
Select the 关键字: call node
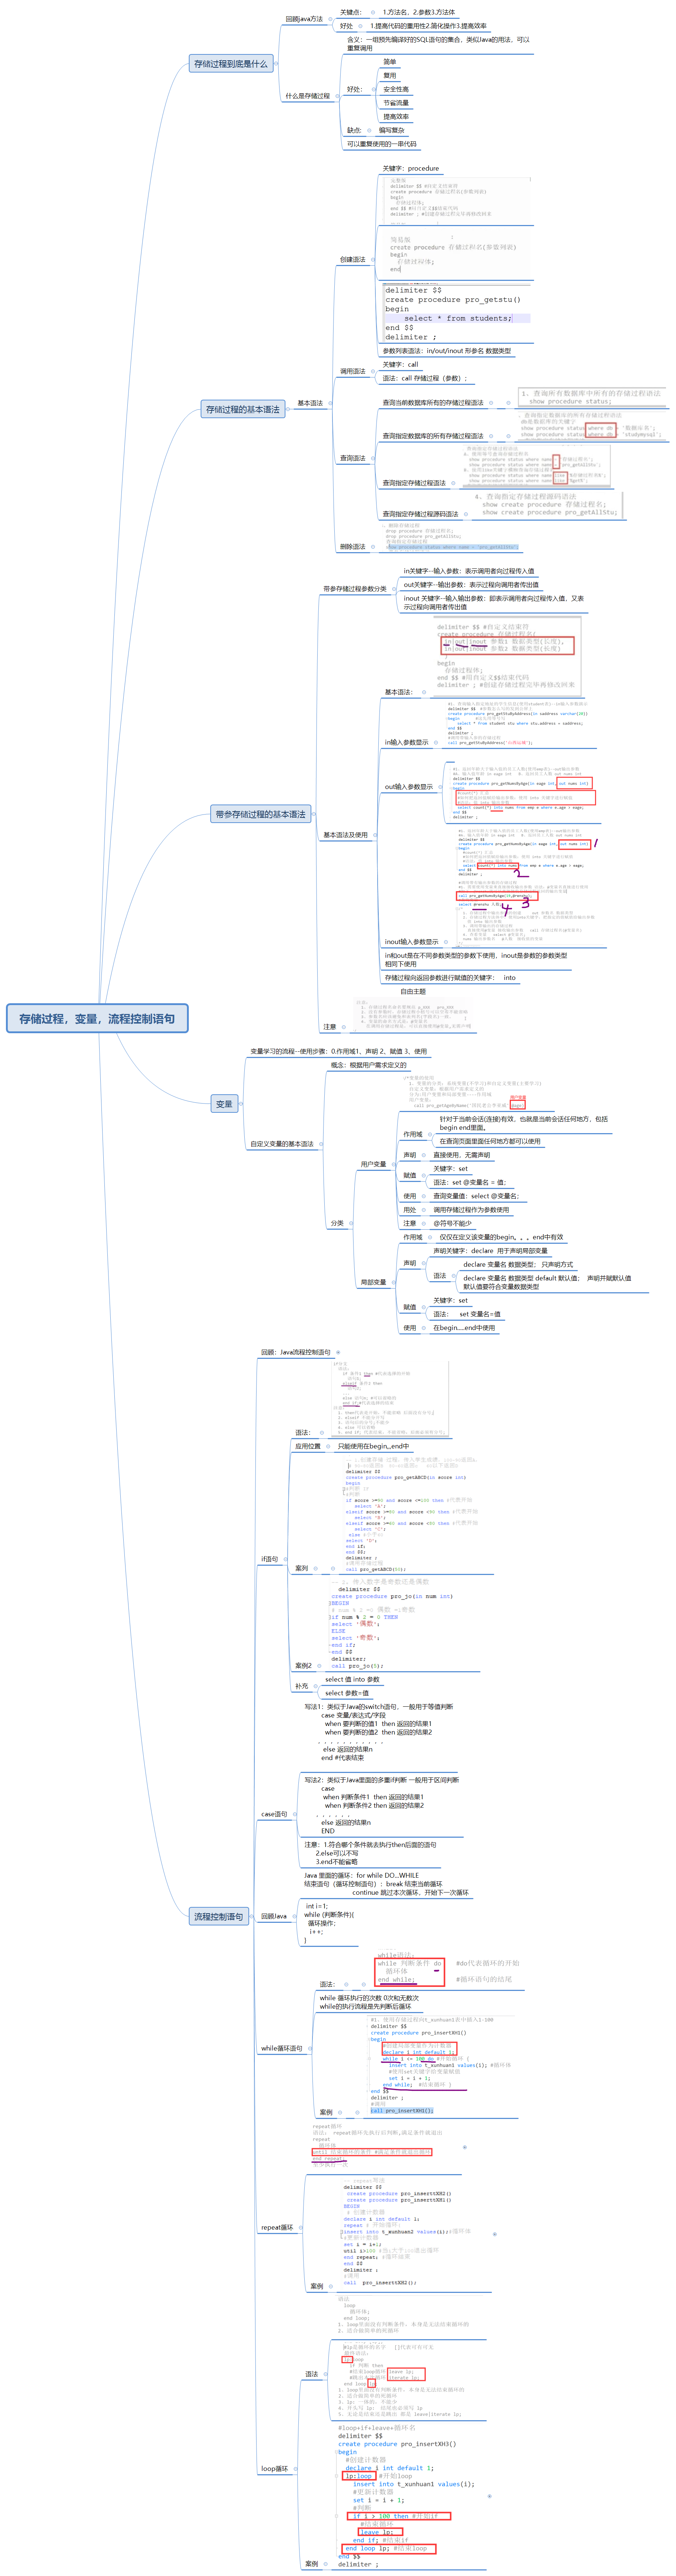tap(400, 364)
